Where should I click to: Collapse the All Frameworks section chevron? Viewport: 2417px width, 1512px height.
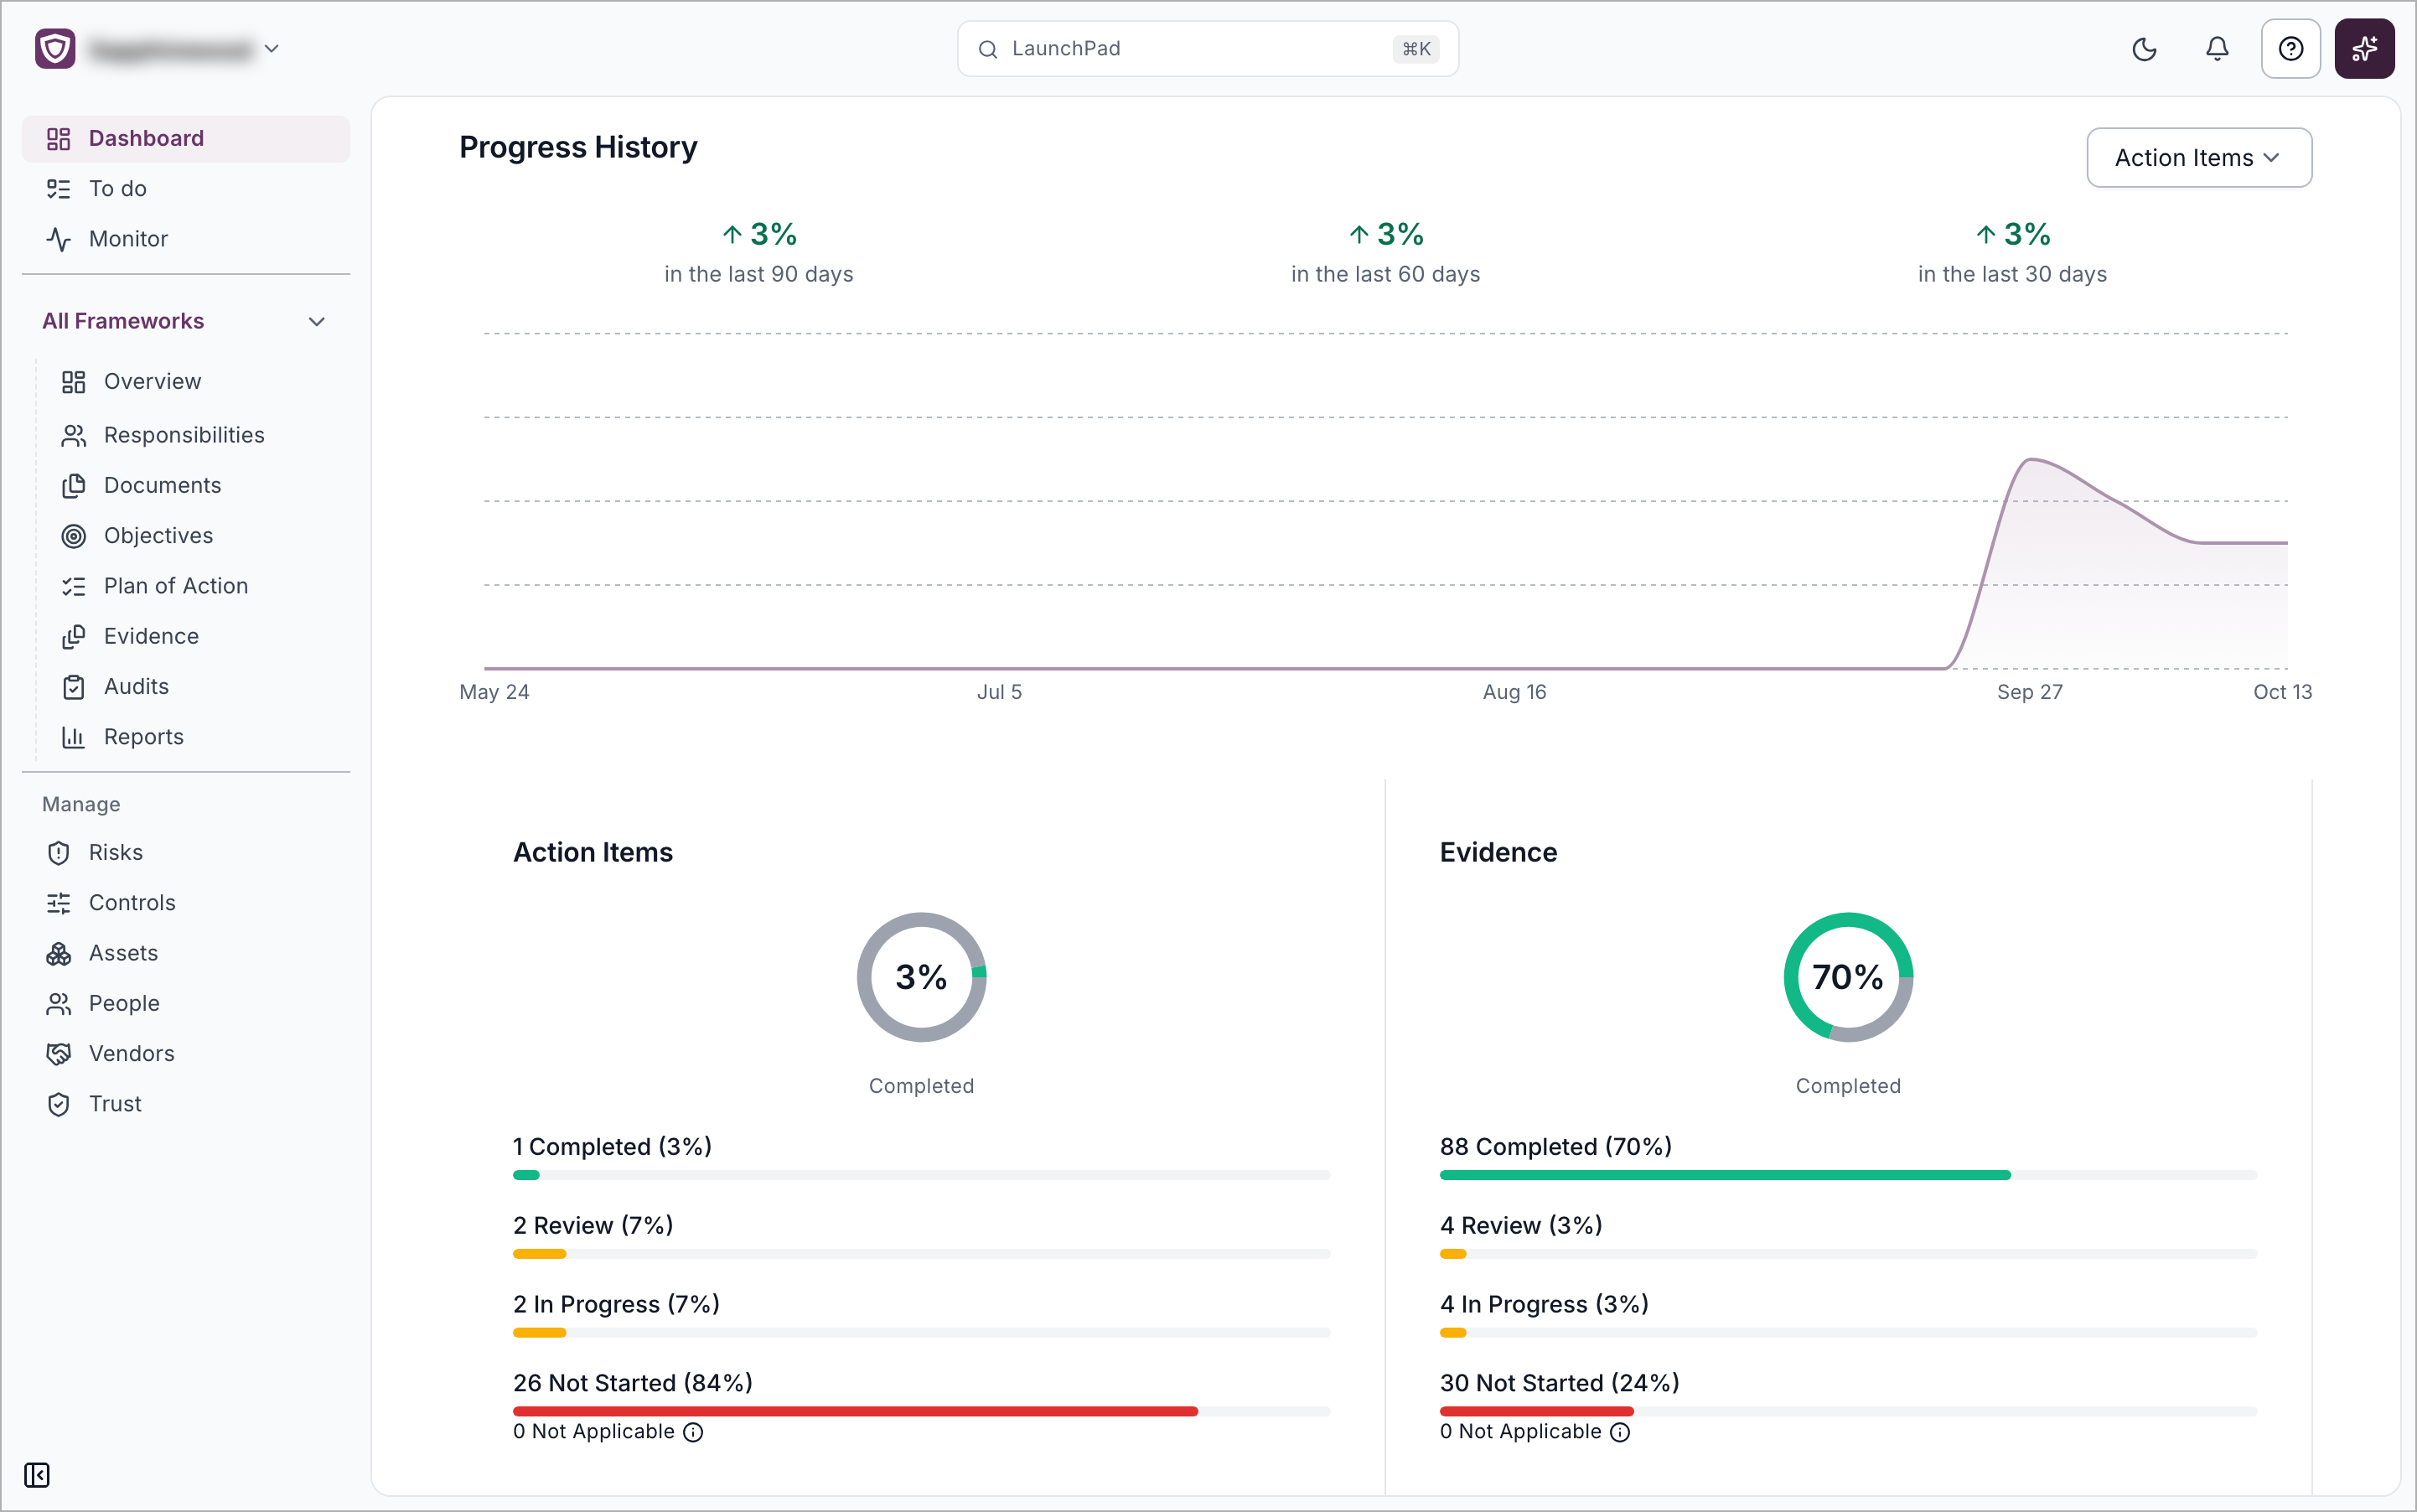coord(317,321)
